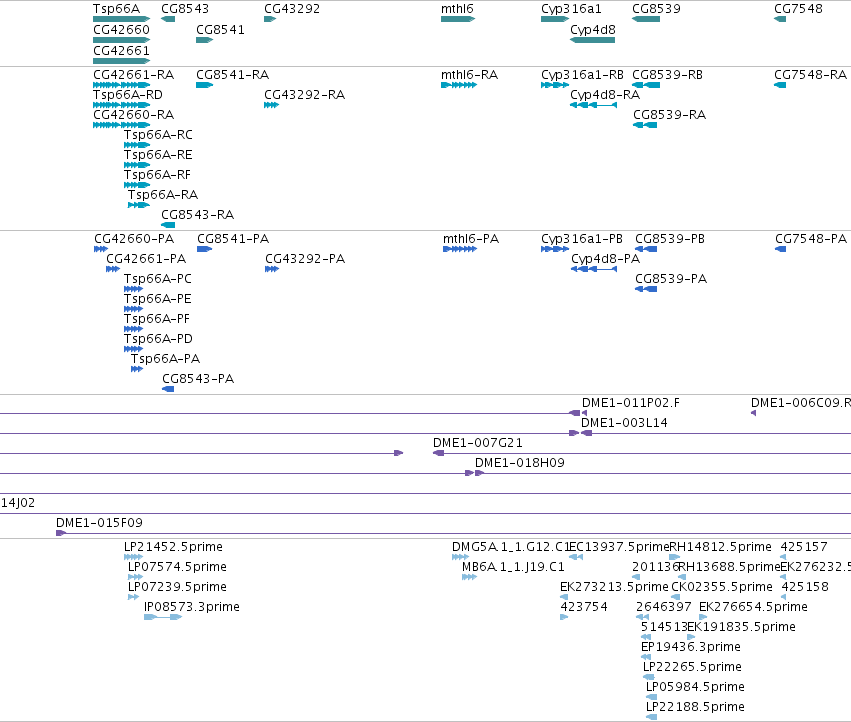This screenshot has height=722, width=851.
Task: Click the Tsp66A-RE transcript
Action: (137, 165)
